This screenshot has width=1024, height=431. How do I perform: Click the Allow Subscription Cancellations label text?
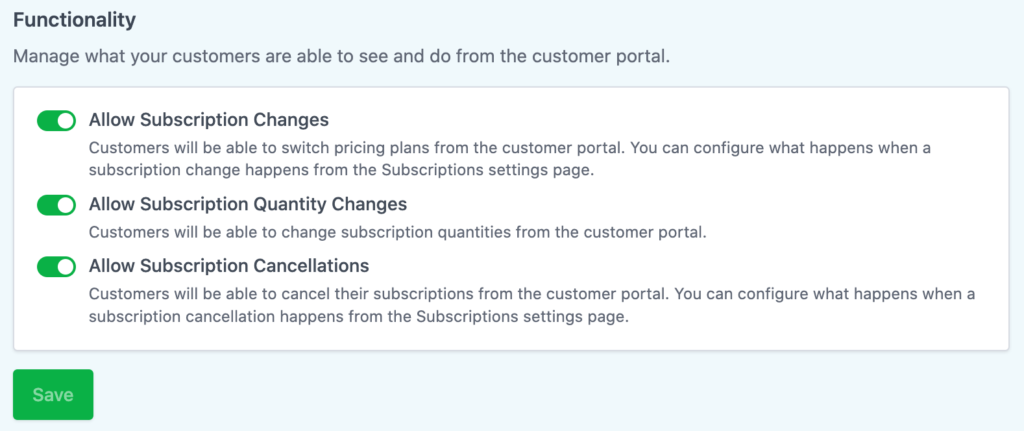click(x=229, y=266)
